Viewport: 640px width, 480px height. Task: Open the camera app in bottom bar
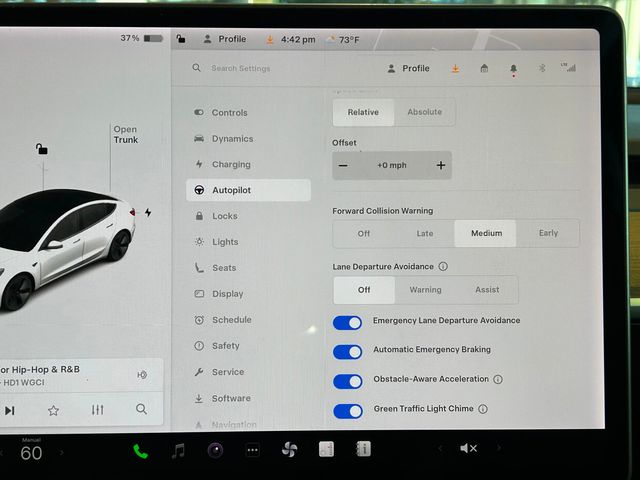[x=216, y=451]
